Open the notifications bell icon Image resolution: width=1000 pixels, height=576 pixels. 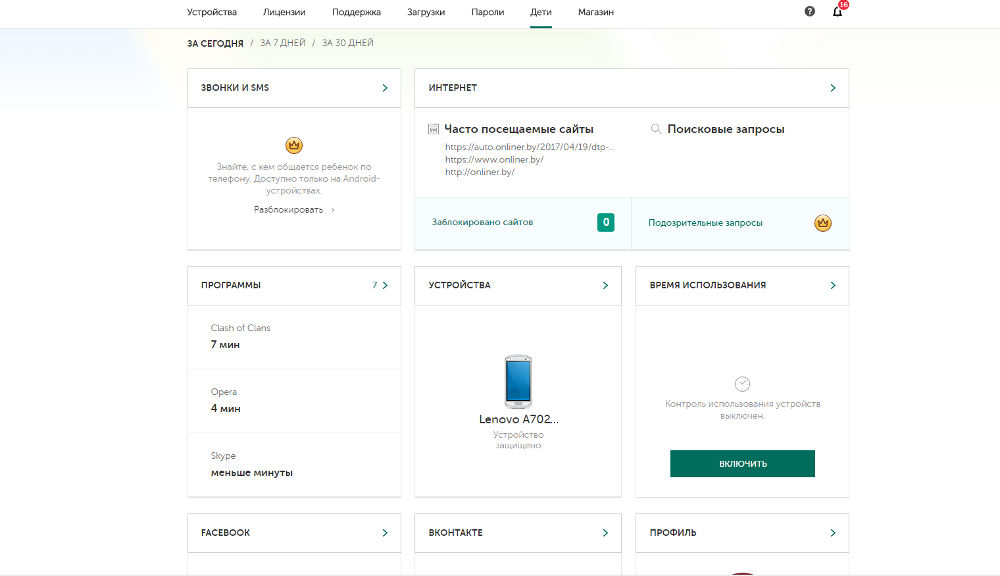click(838, 12)
